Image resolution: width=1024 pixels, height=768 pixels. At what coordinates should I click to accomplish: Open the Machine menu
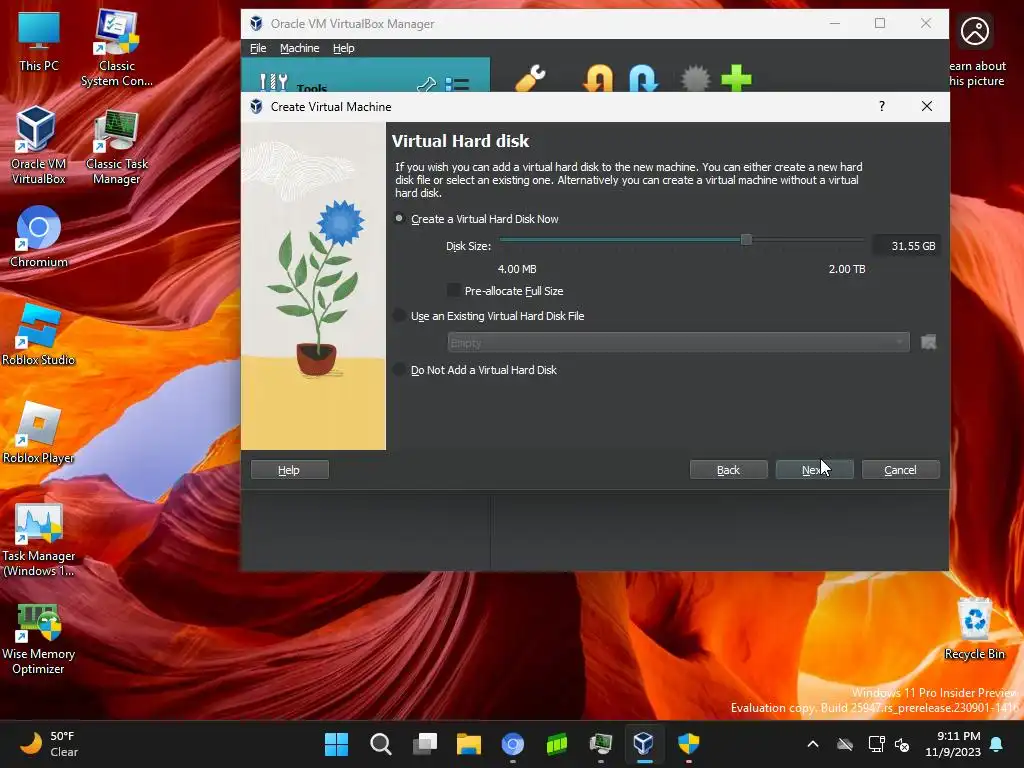click(x=300, y=48)
